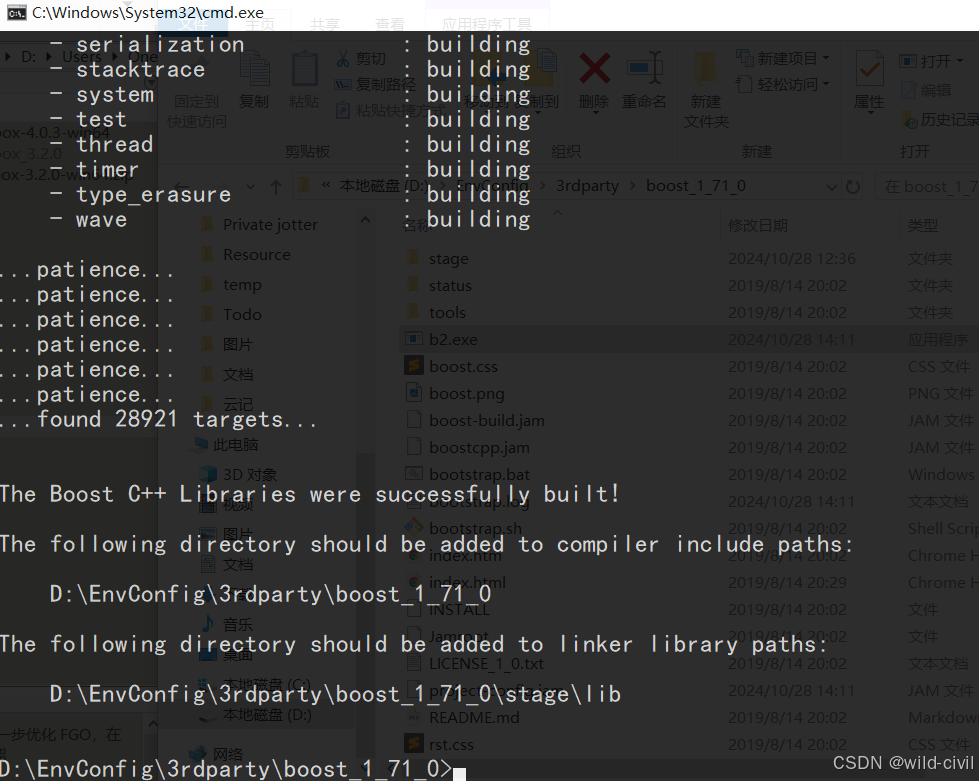Expand the 新建项目 dropdown arrow
This screenshot has height=781, width=979.
pyautogui.click(x=826, y=58)
